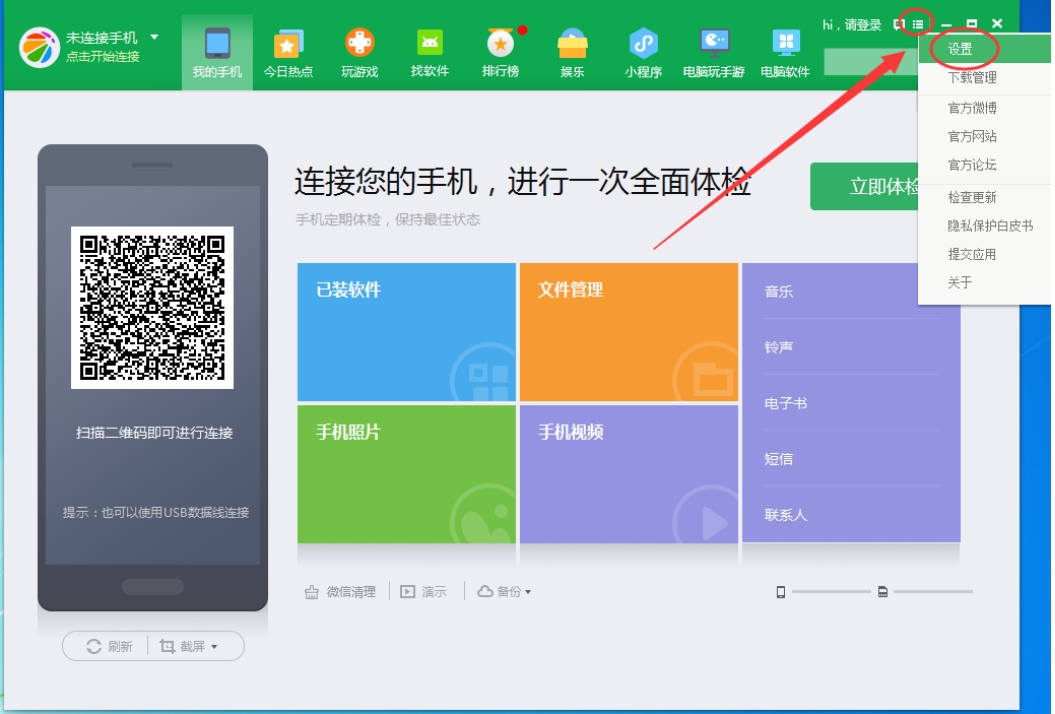Click '手机定期体检，保持最佳状态' text

click(388, 219)
